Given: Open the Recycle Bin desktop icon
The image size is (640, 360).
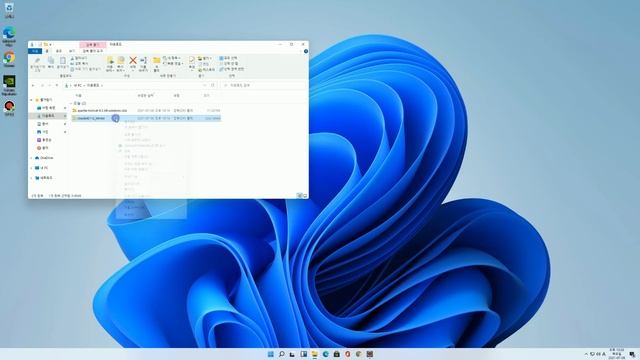Looking at the screenshot, I should (x=9, y=10).
